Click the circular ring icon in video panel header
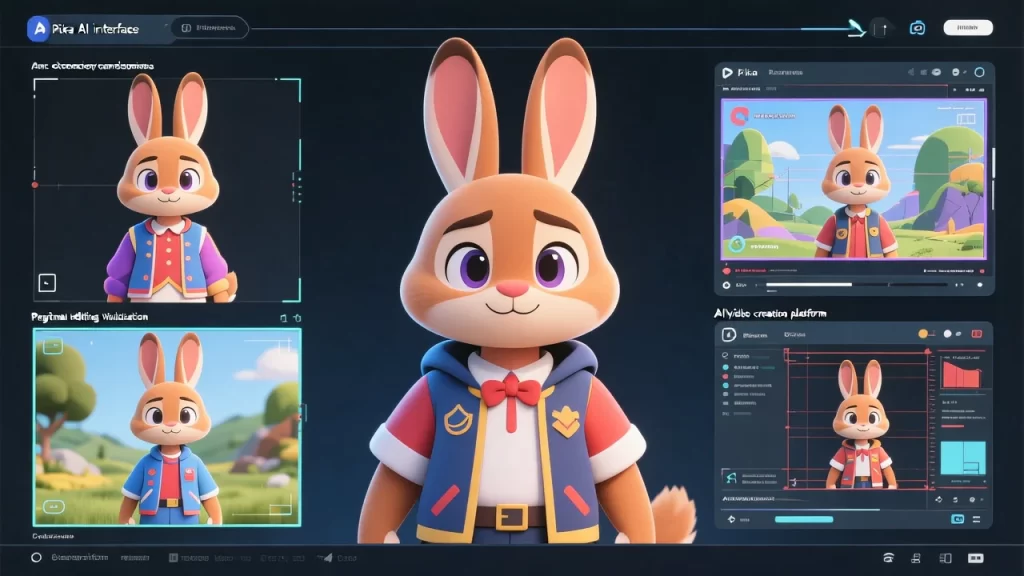This screenshot has height=576, width=1024. coord(980,72)
